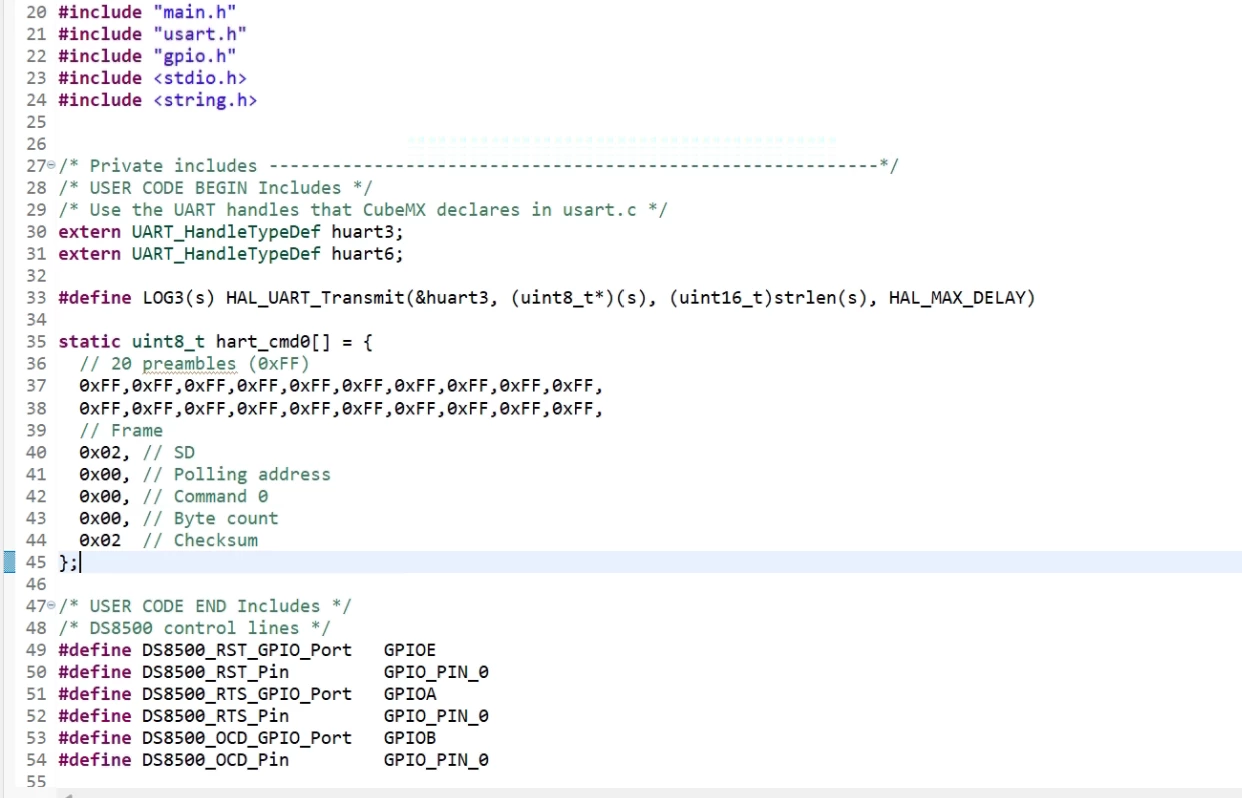Place cursor on "main.h" include
The height and width of the screenshot is (798, 1242).
coord(195,12)
